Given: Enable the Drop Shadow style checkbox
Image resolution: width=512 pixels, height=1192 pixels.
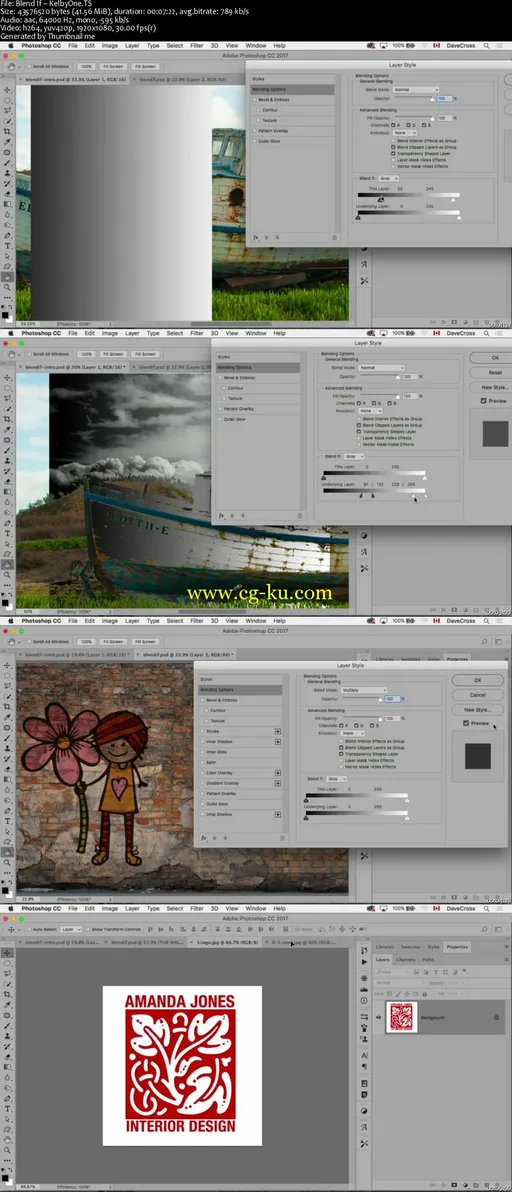Looking at the screenshot, I should tap(204, 814).
